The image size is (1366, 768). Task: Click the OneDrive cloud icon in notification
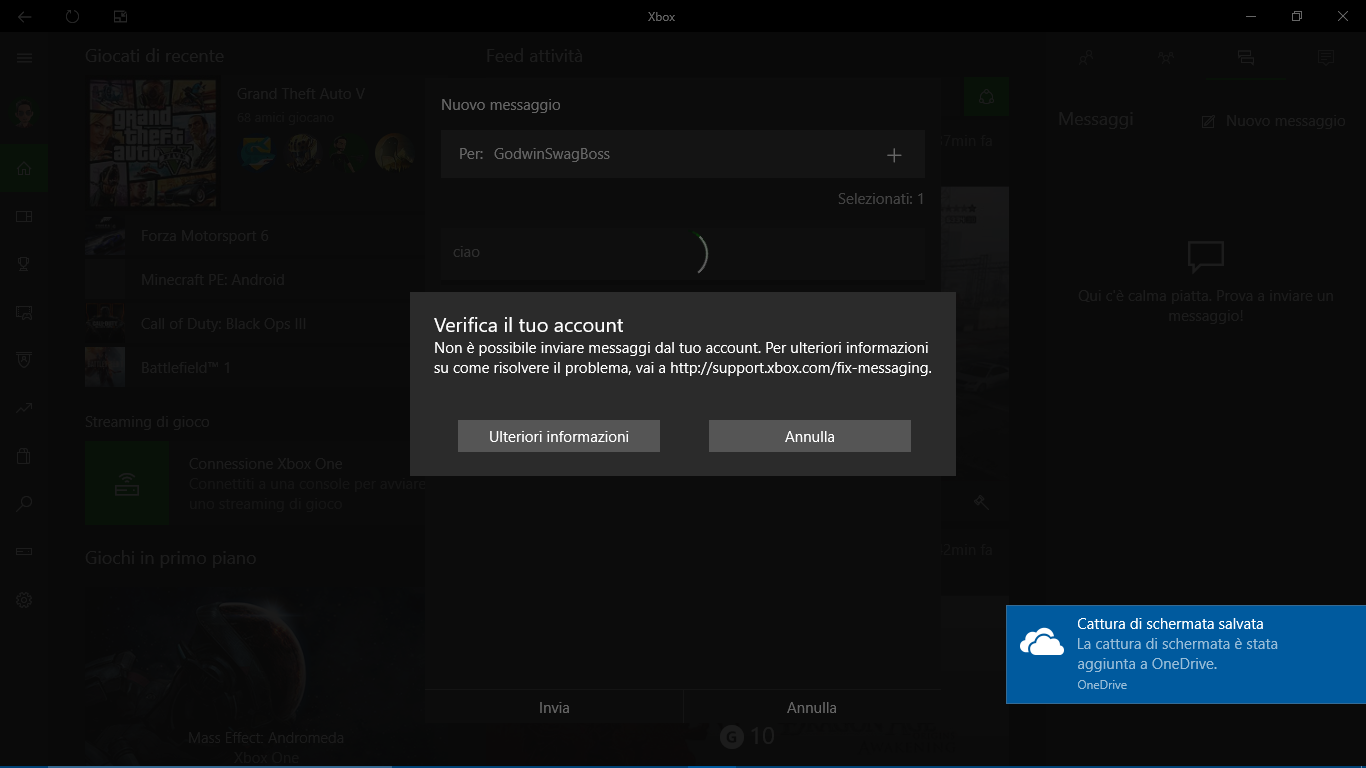1041,643
